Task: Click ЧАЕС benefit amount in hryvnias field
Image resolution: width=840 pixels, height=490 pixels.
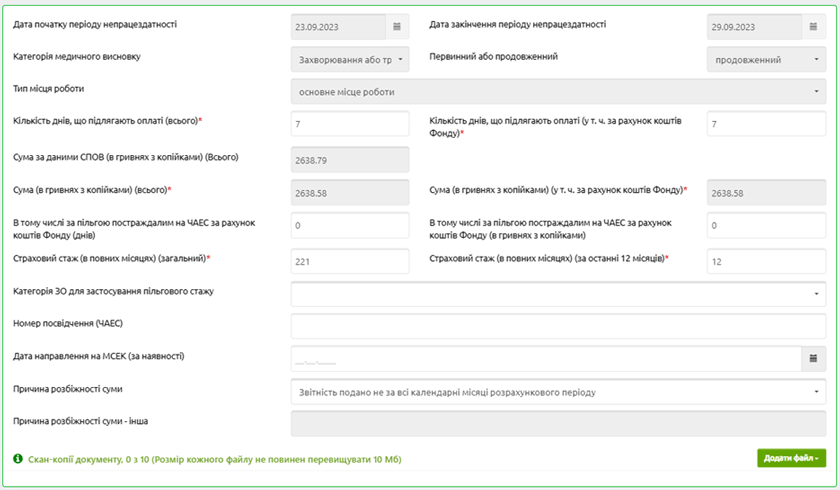Action: (x=766, y=226)
